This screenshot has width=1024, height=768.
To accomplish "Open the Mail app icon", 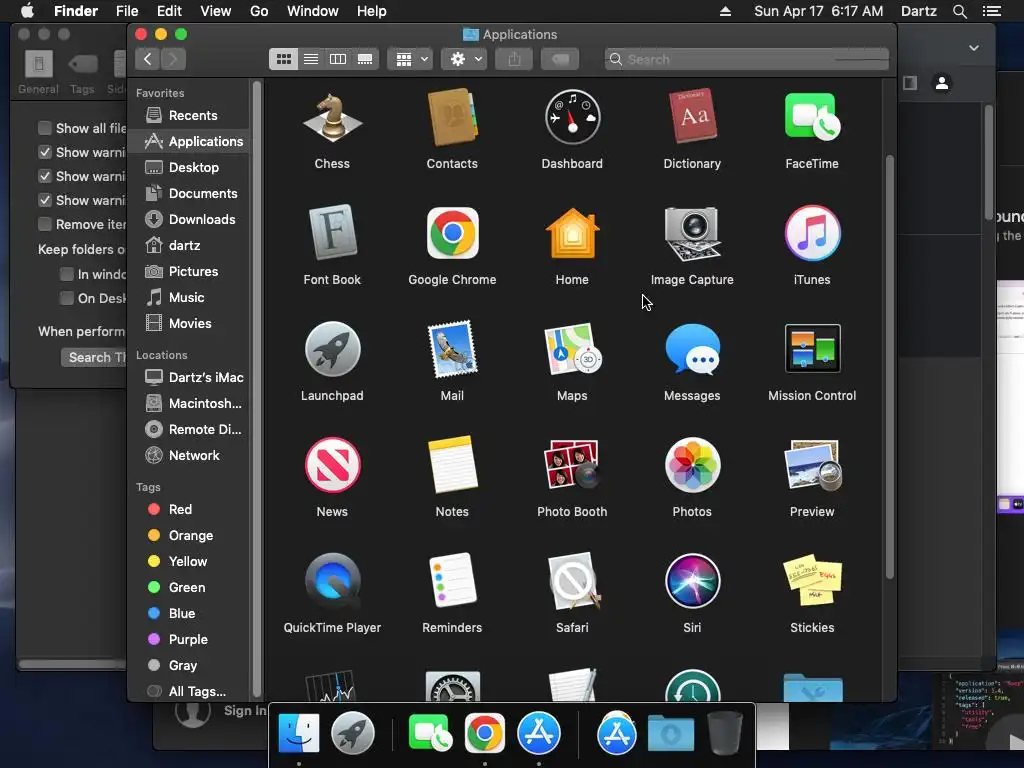I will pos(452,349).
